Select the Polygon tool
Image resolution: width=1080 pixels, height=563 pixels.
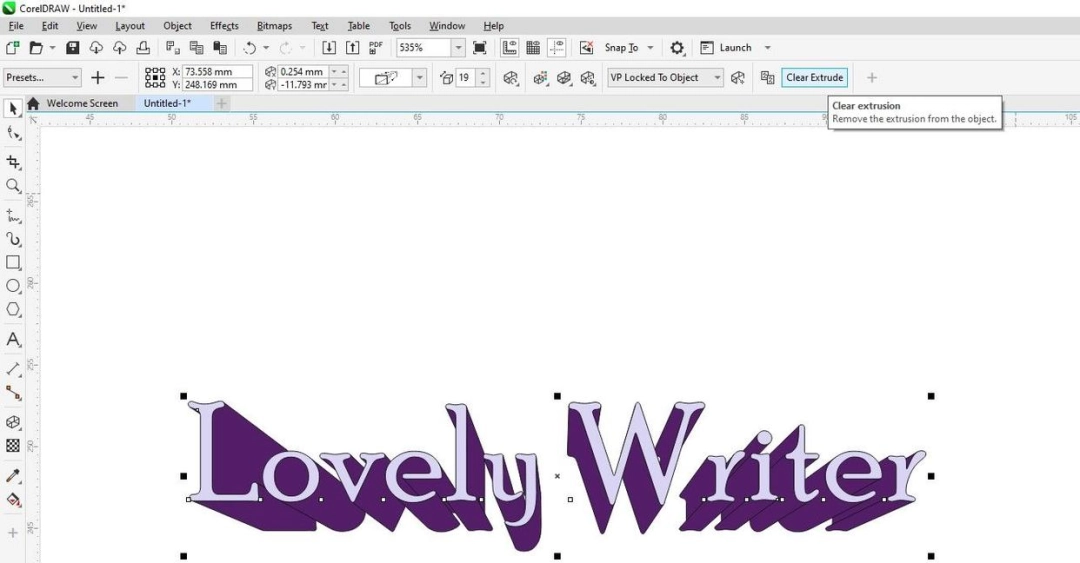click(x=12, y=309)
